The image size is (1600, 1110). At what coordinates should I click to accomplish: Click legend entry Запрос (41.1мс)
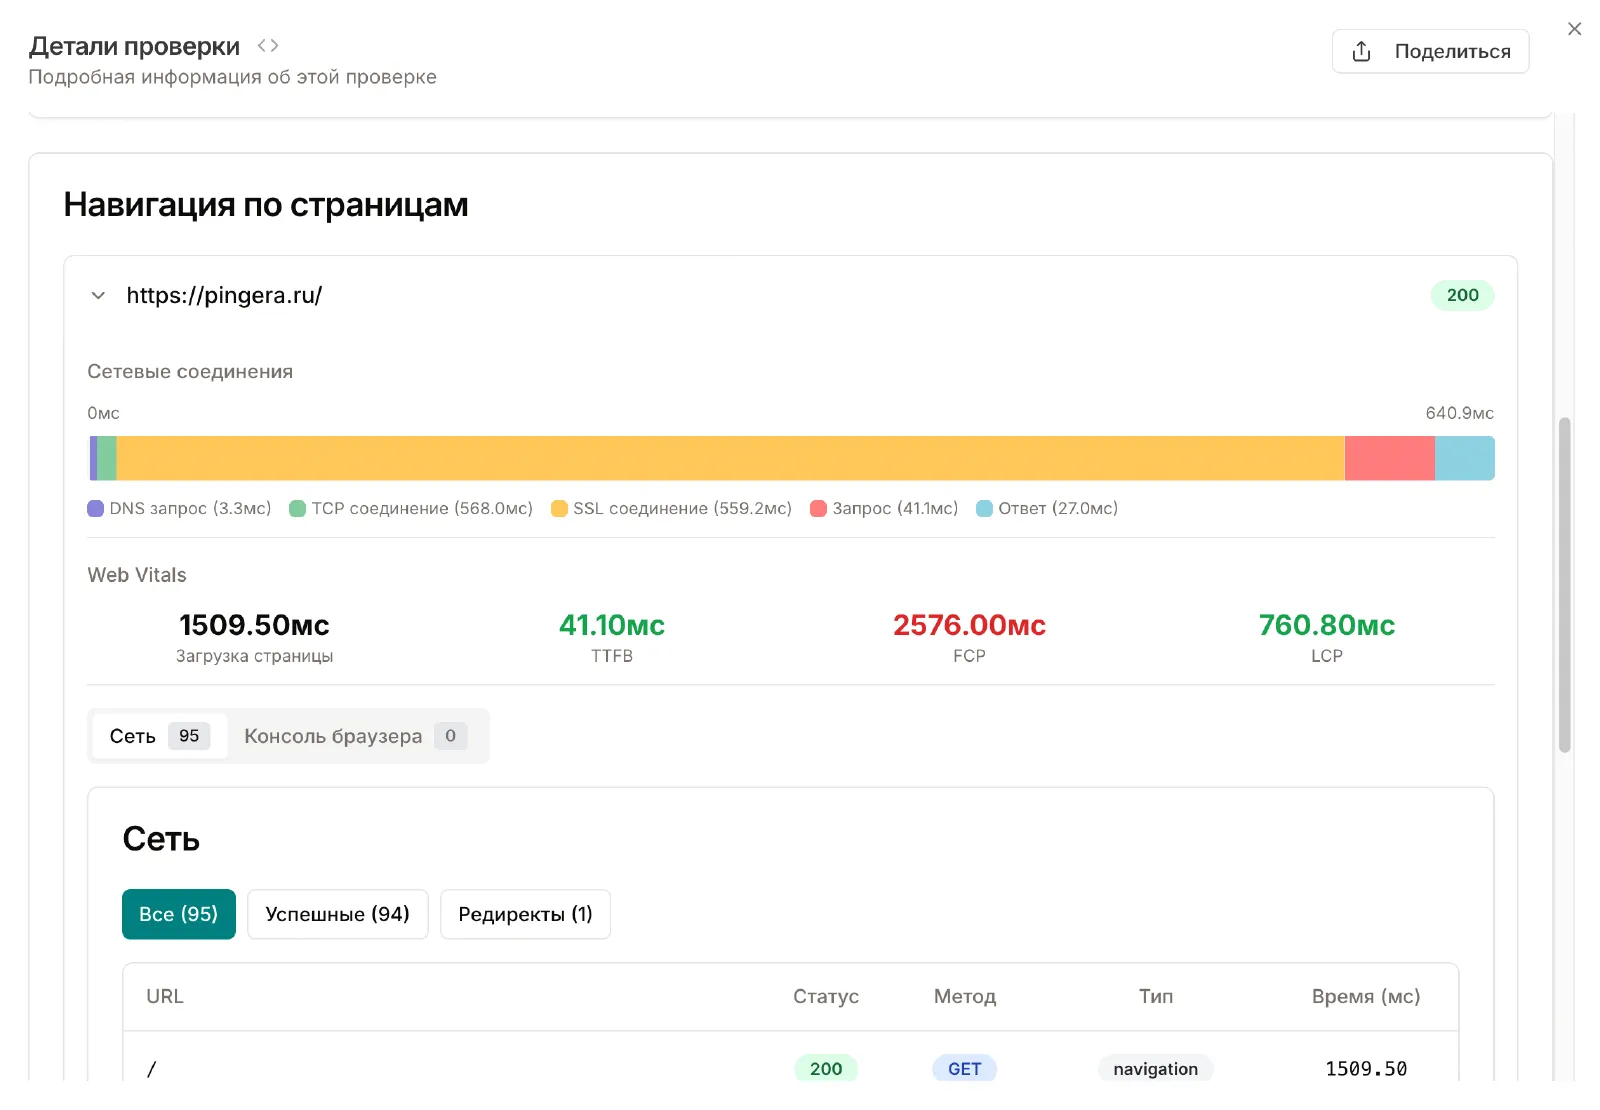click(884, 508)
